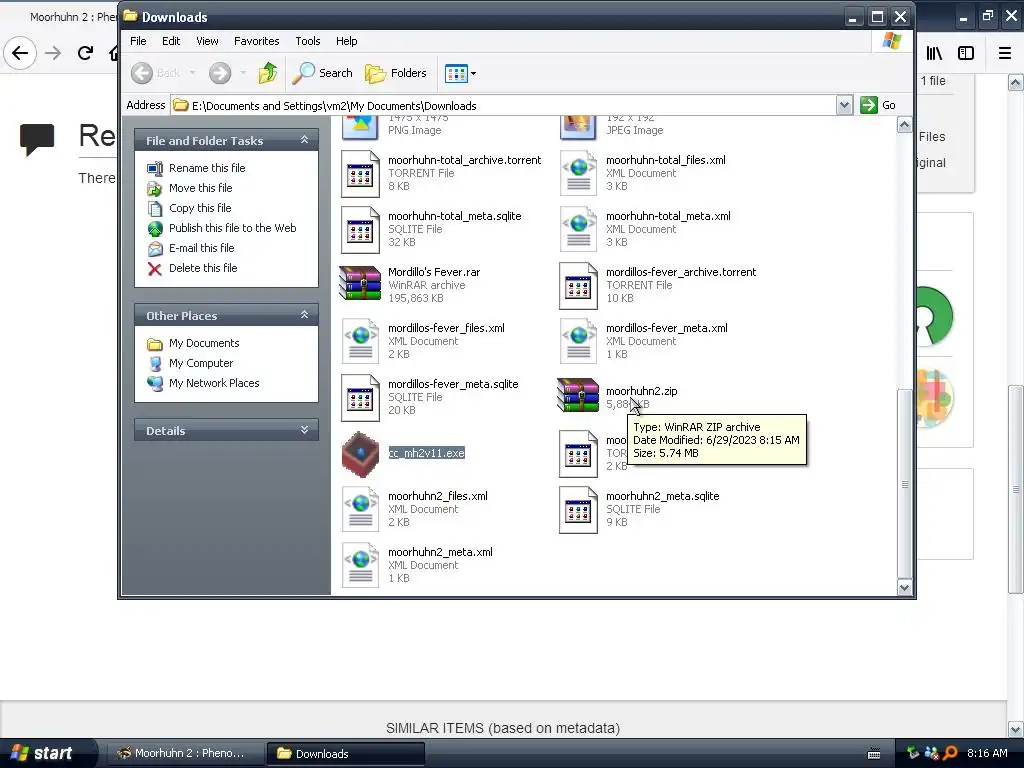Click the on-screen keyboard tray icon
1024x768 pixels.
coord(874,754)
